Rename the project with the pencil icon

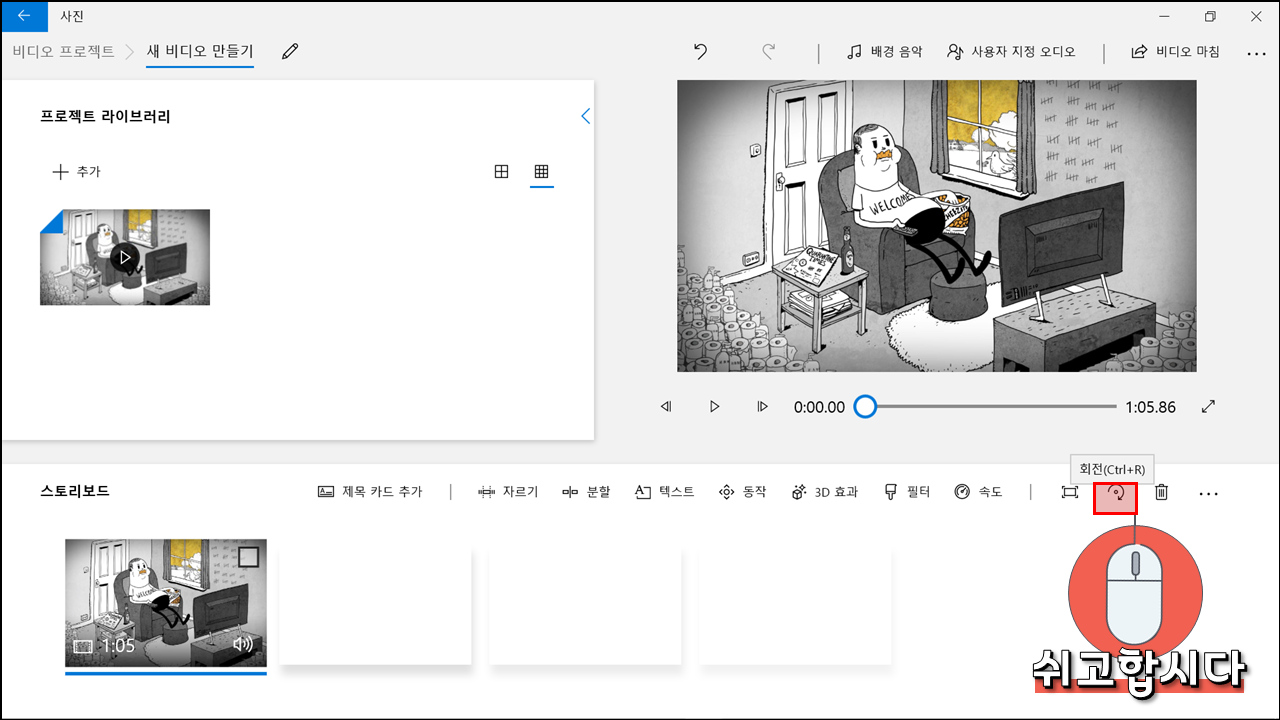[290, 51]
